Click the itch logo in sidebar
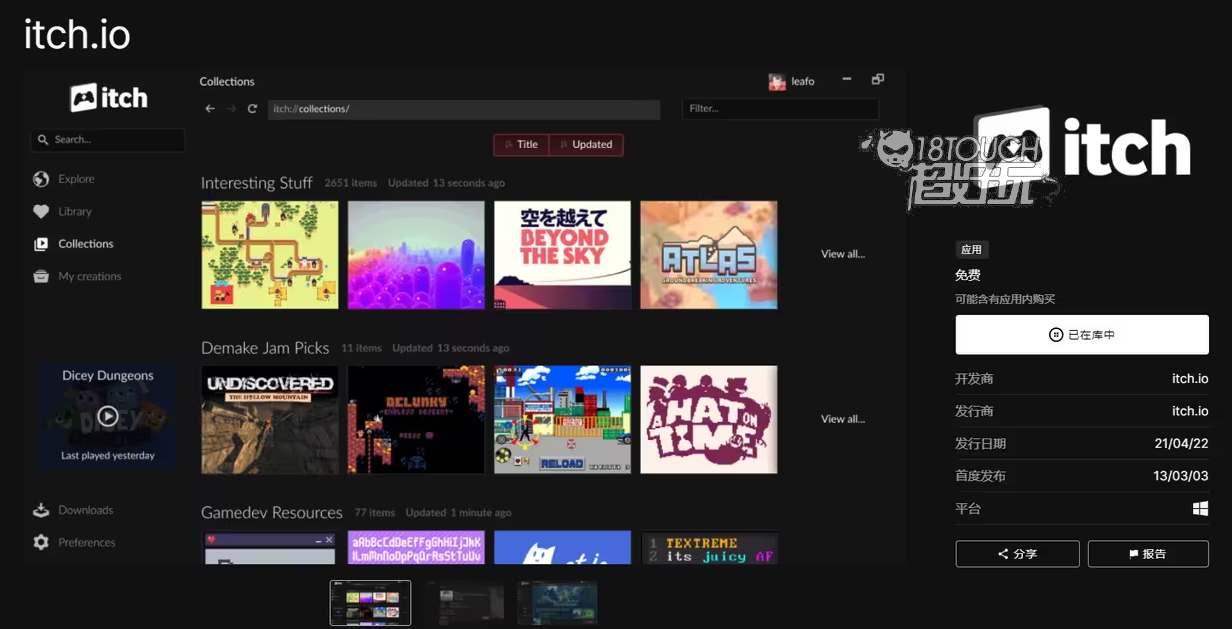The width and height of the screenshot is (1232, 629). 108,97
